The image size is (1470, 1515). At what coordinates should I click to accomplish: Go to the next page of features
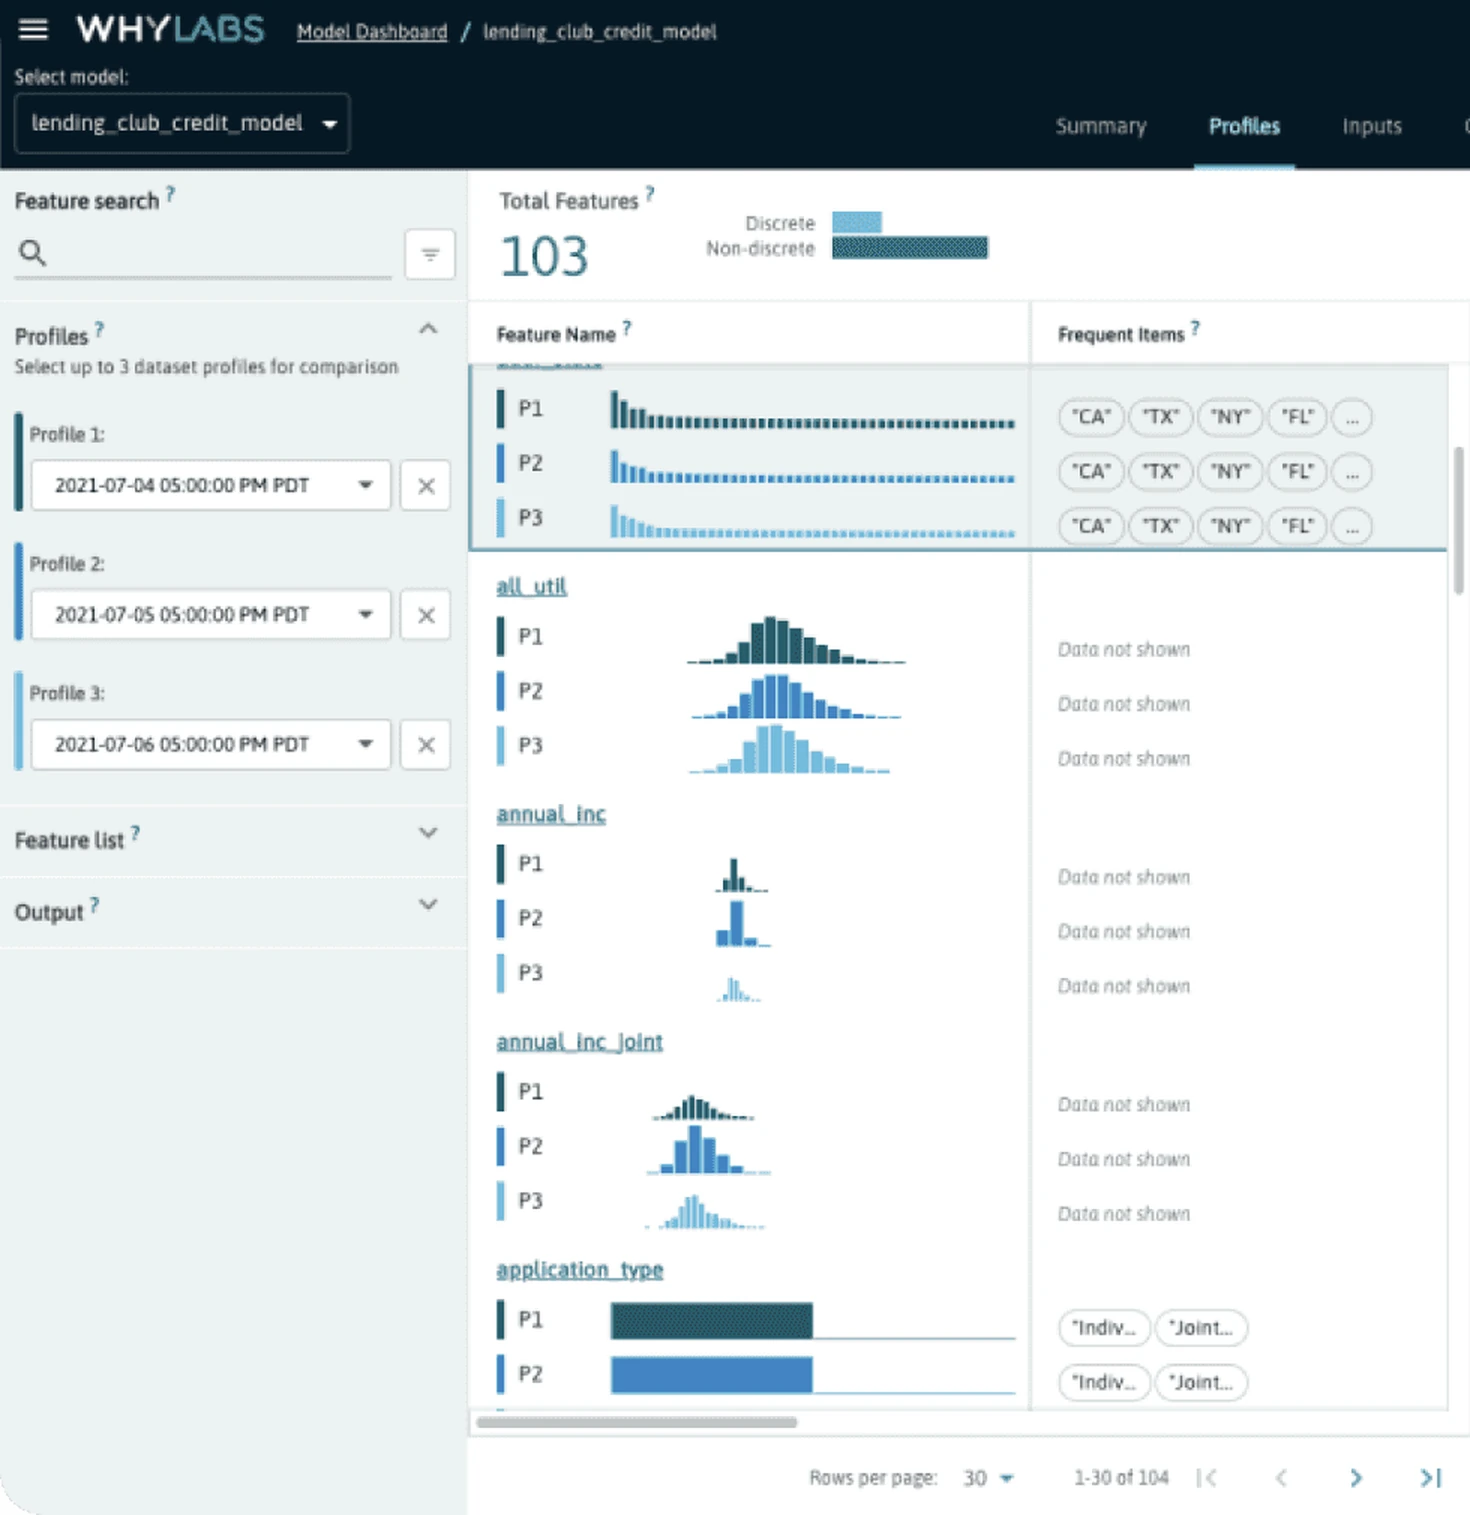pos(1356,1477)
